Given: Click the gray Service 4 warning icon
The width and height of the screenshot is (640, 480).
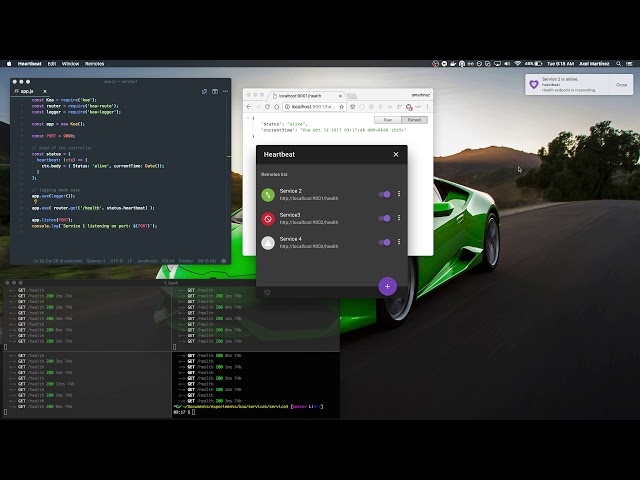Looking at the screenshot, I should point(268,243).
